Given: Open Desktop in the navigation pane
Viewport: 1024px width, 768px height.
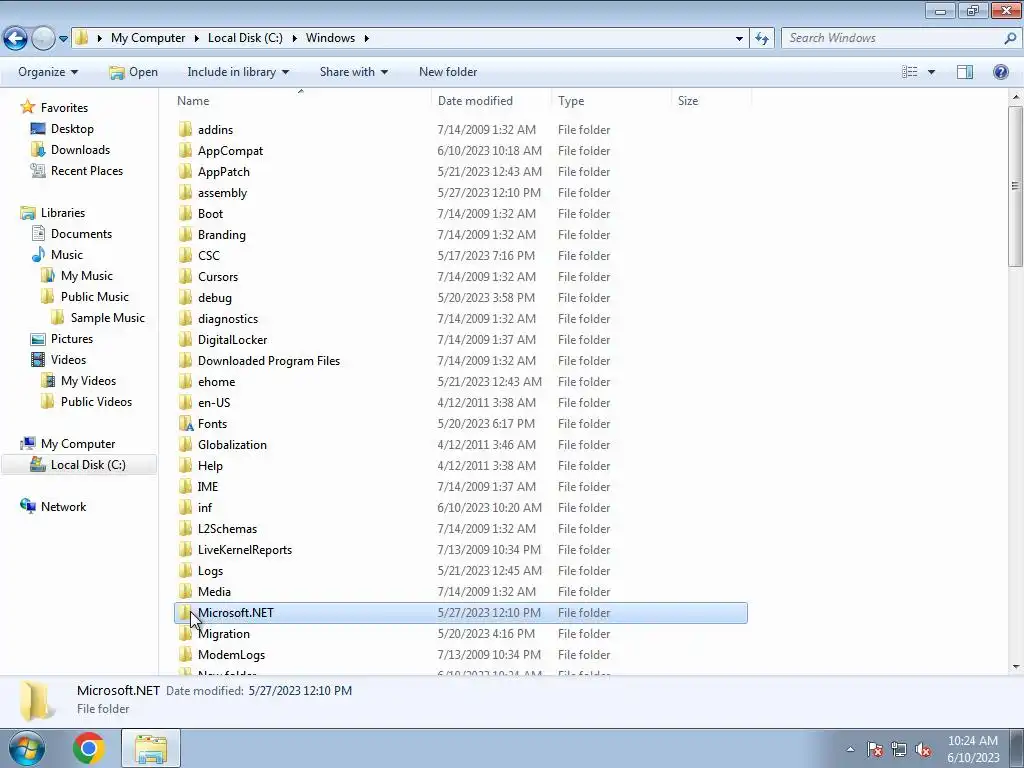Looking at the screenshot, I should [72, 129].
